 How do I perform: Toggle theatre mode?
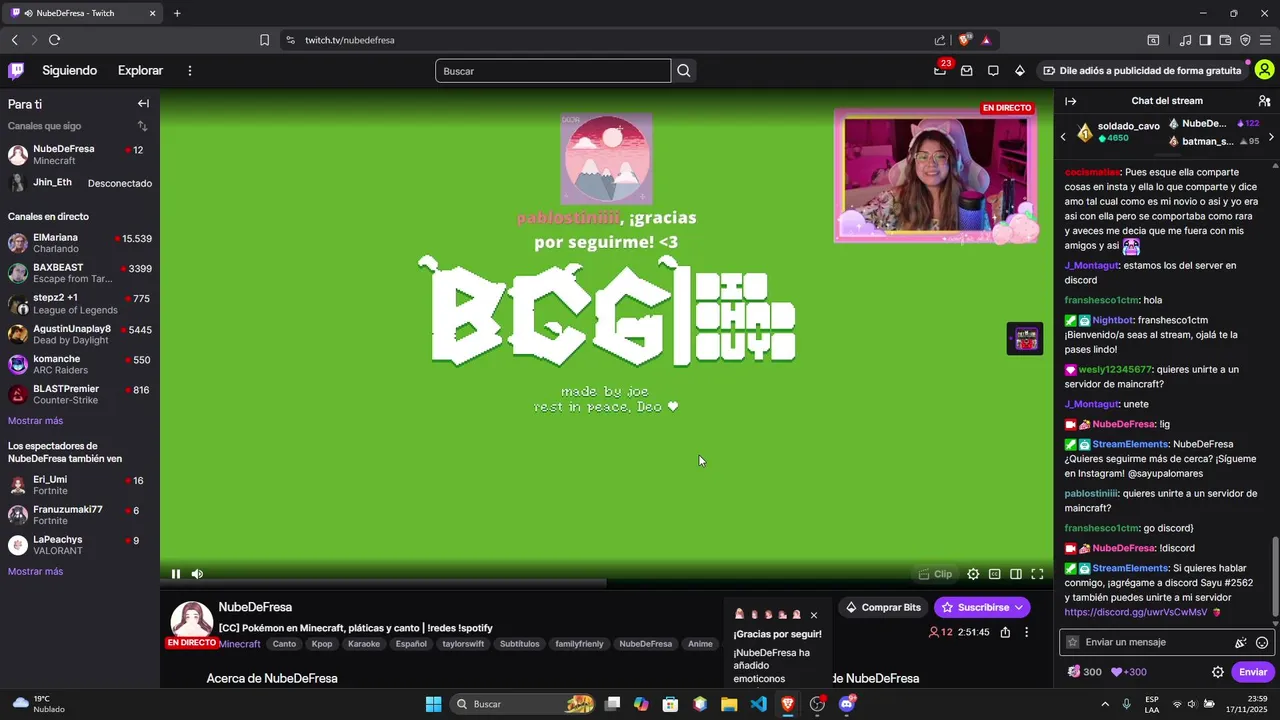(1015, 574)
